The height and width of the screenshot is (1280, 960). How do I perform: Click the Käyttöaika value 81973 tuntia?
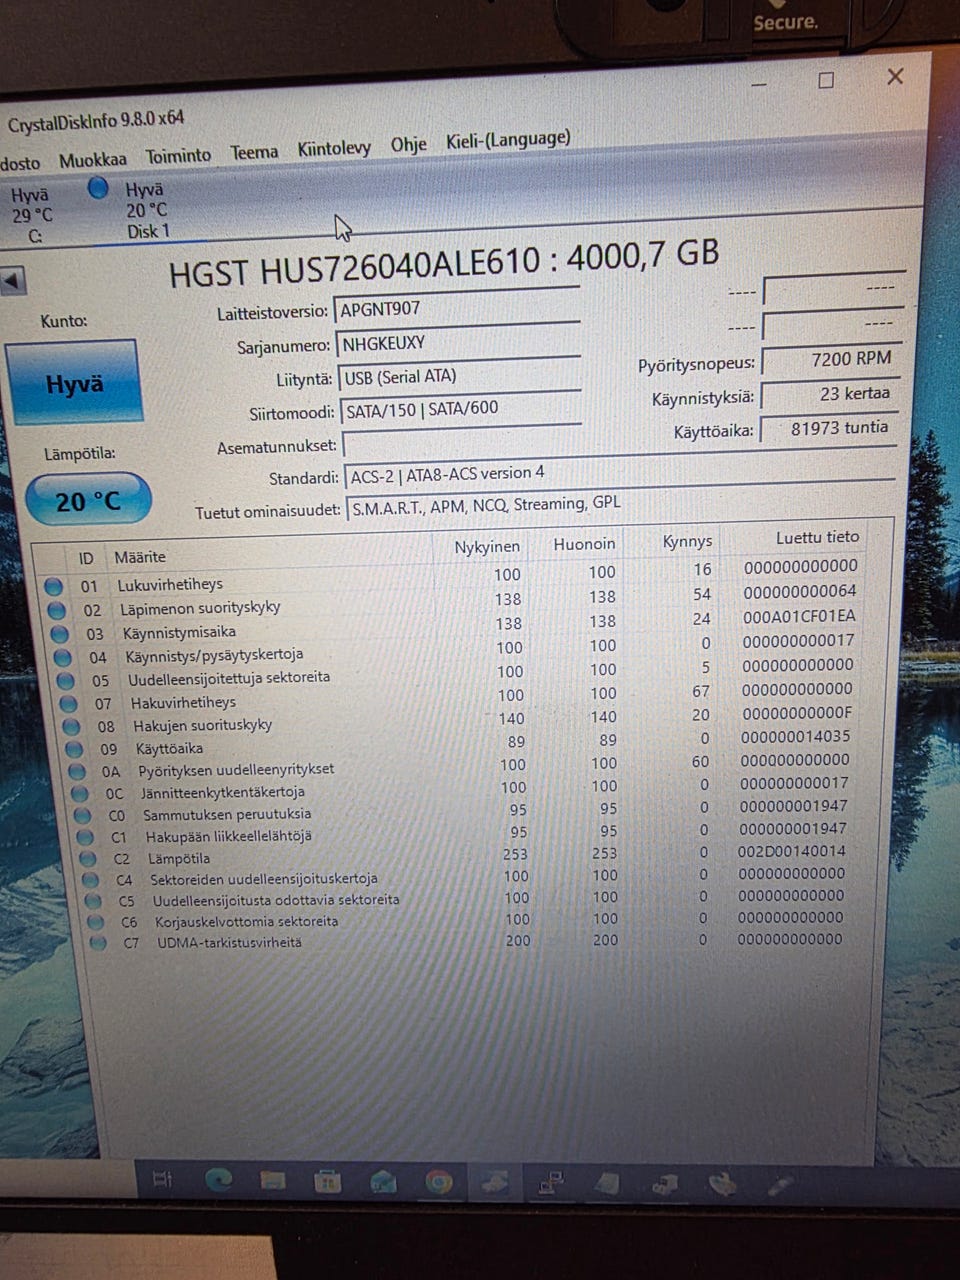829,429
